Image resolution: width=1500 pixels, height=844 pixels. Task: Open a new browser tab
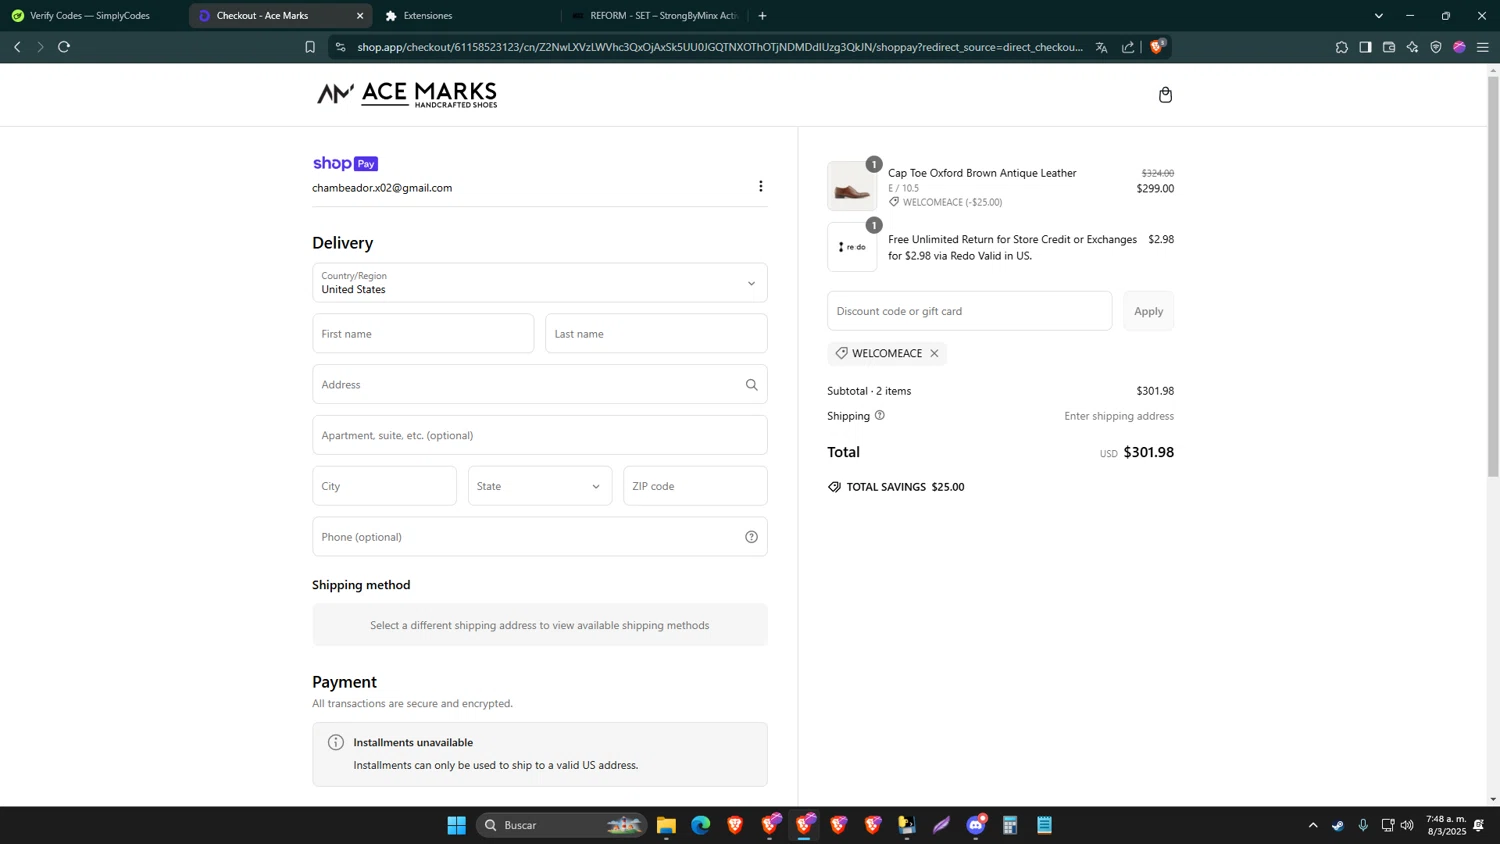[762, 16]
